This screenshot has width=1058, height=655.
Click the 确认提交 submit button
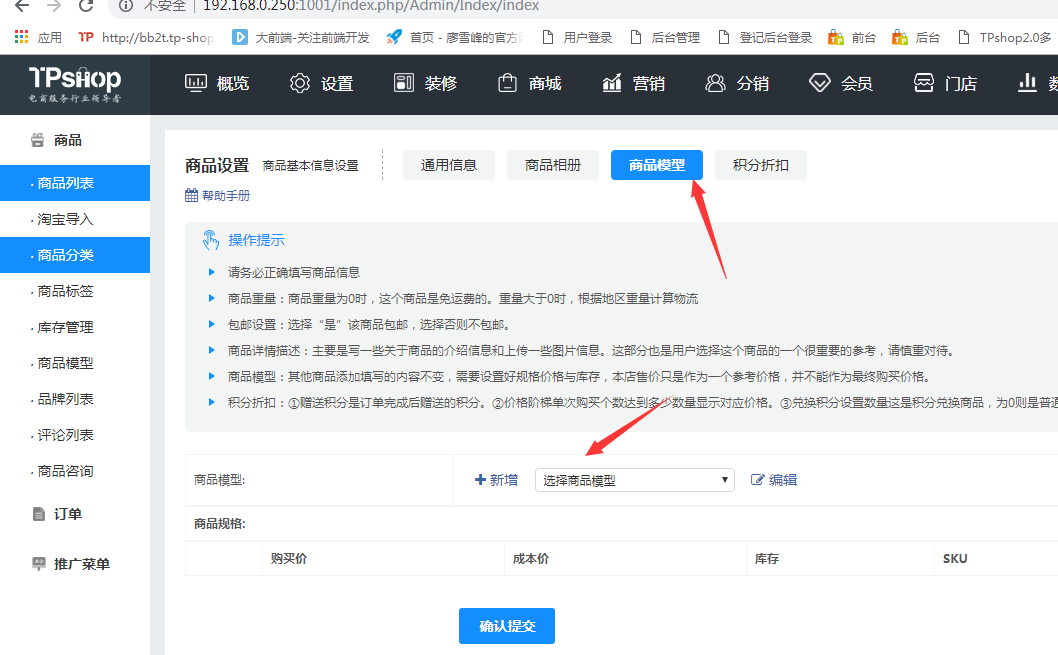(506, 626)
